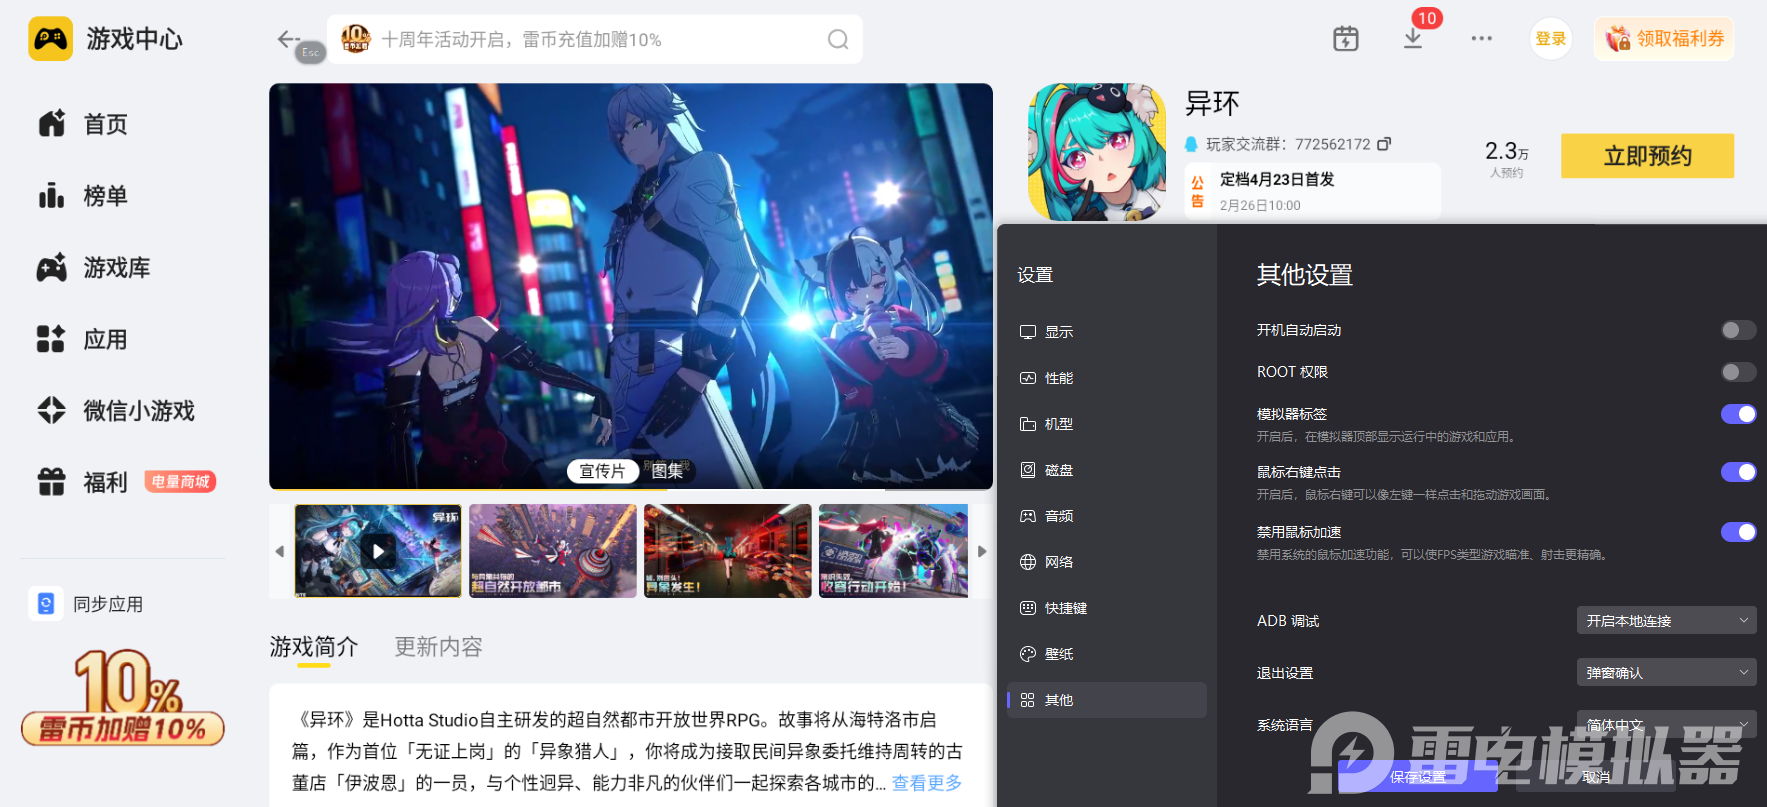Select the video thumbnail with the play icon
The height and width of the screenshot is (807, 1767).
pos(378,551)
